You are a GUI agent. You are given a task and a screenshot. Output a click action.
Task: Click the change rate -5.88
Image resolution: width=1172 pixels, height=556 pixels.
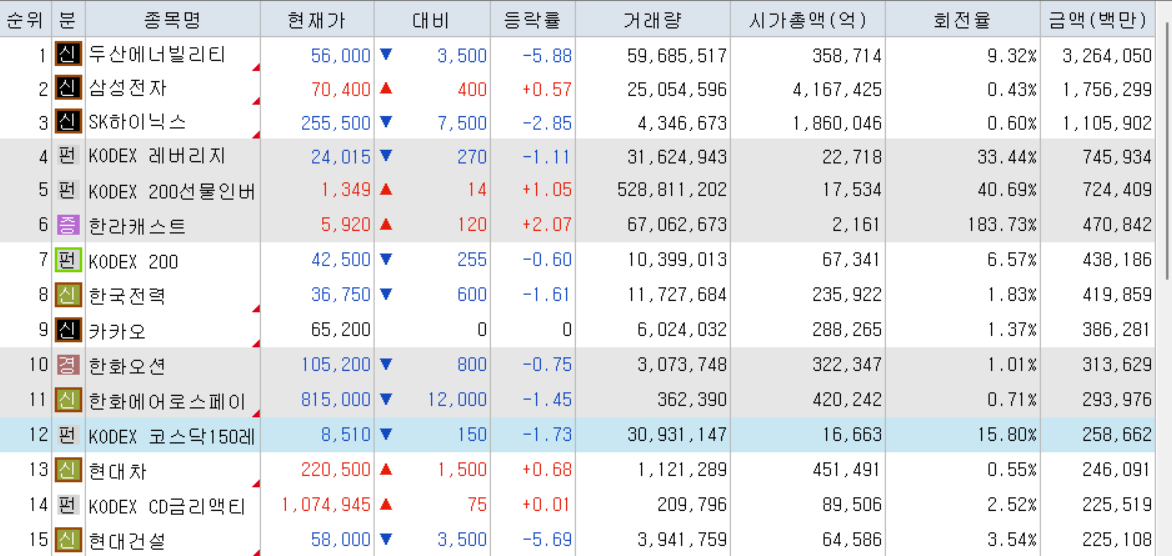548,55
